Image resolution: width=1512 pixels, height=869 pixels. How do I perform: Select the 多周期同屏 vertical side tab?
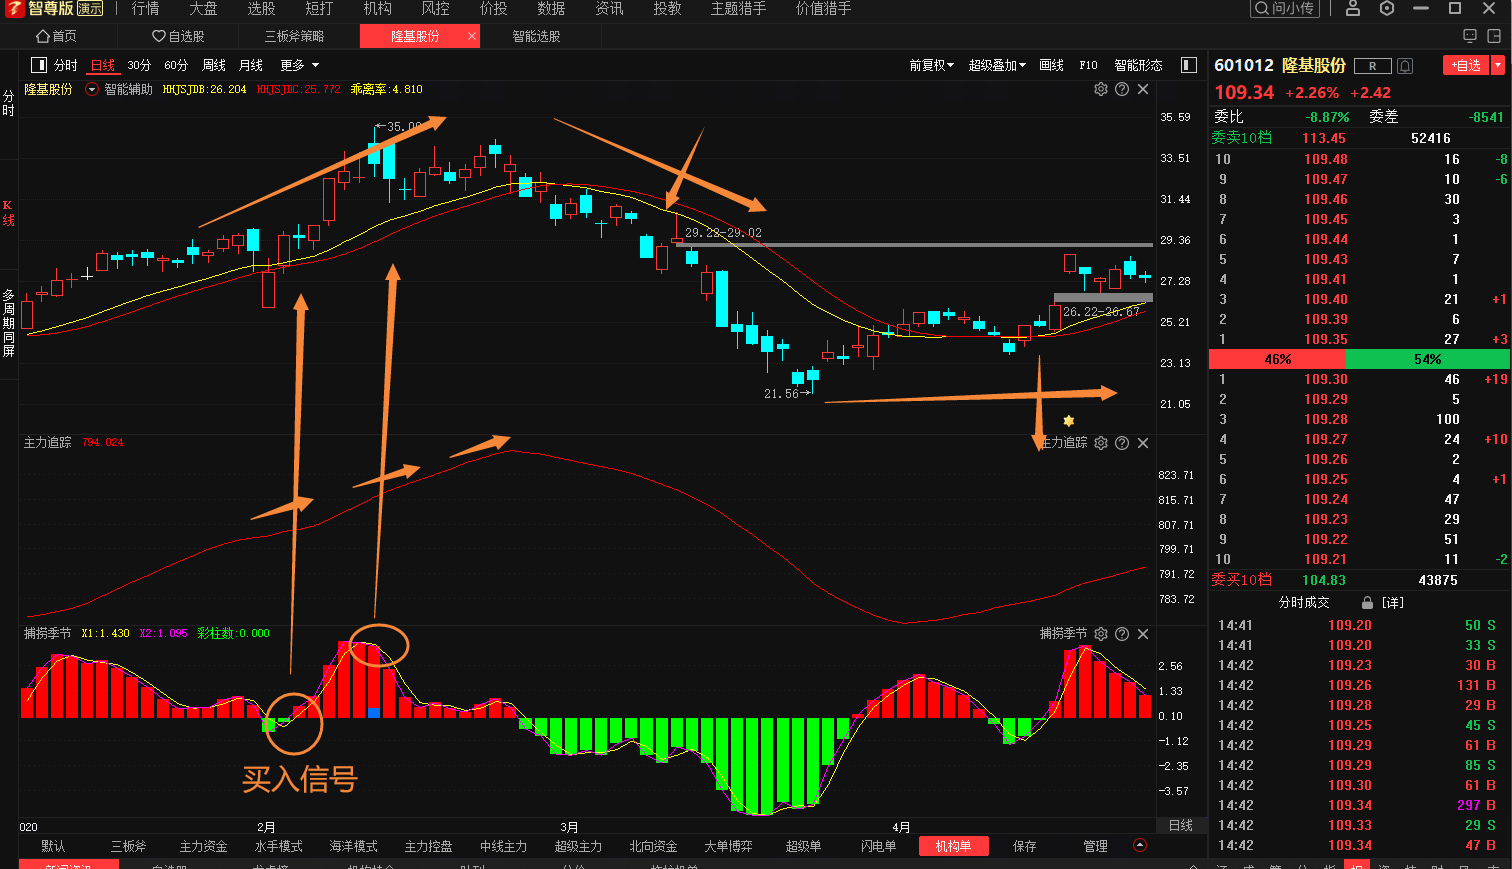(x=8, y=323)
